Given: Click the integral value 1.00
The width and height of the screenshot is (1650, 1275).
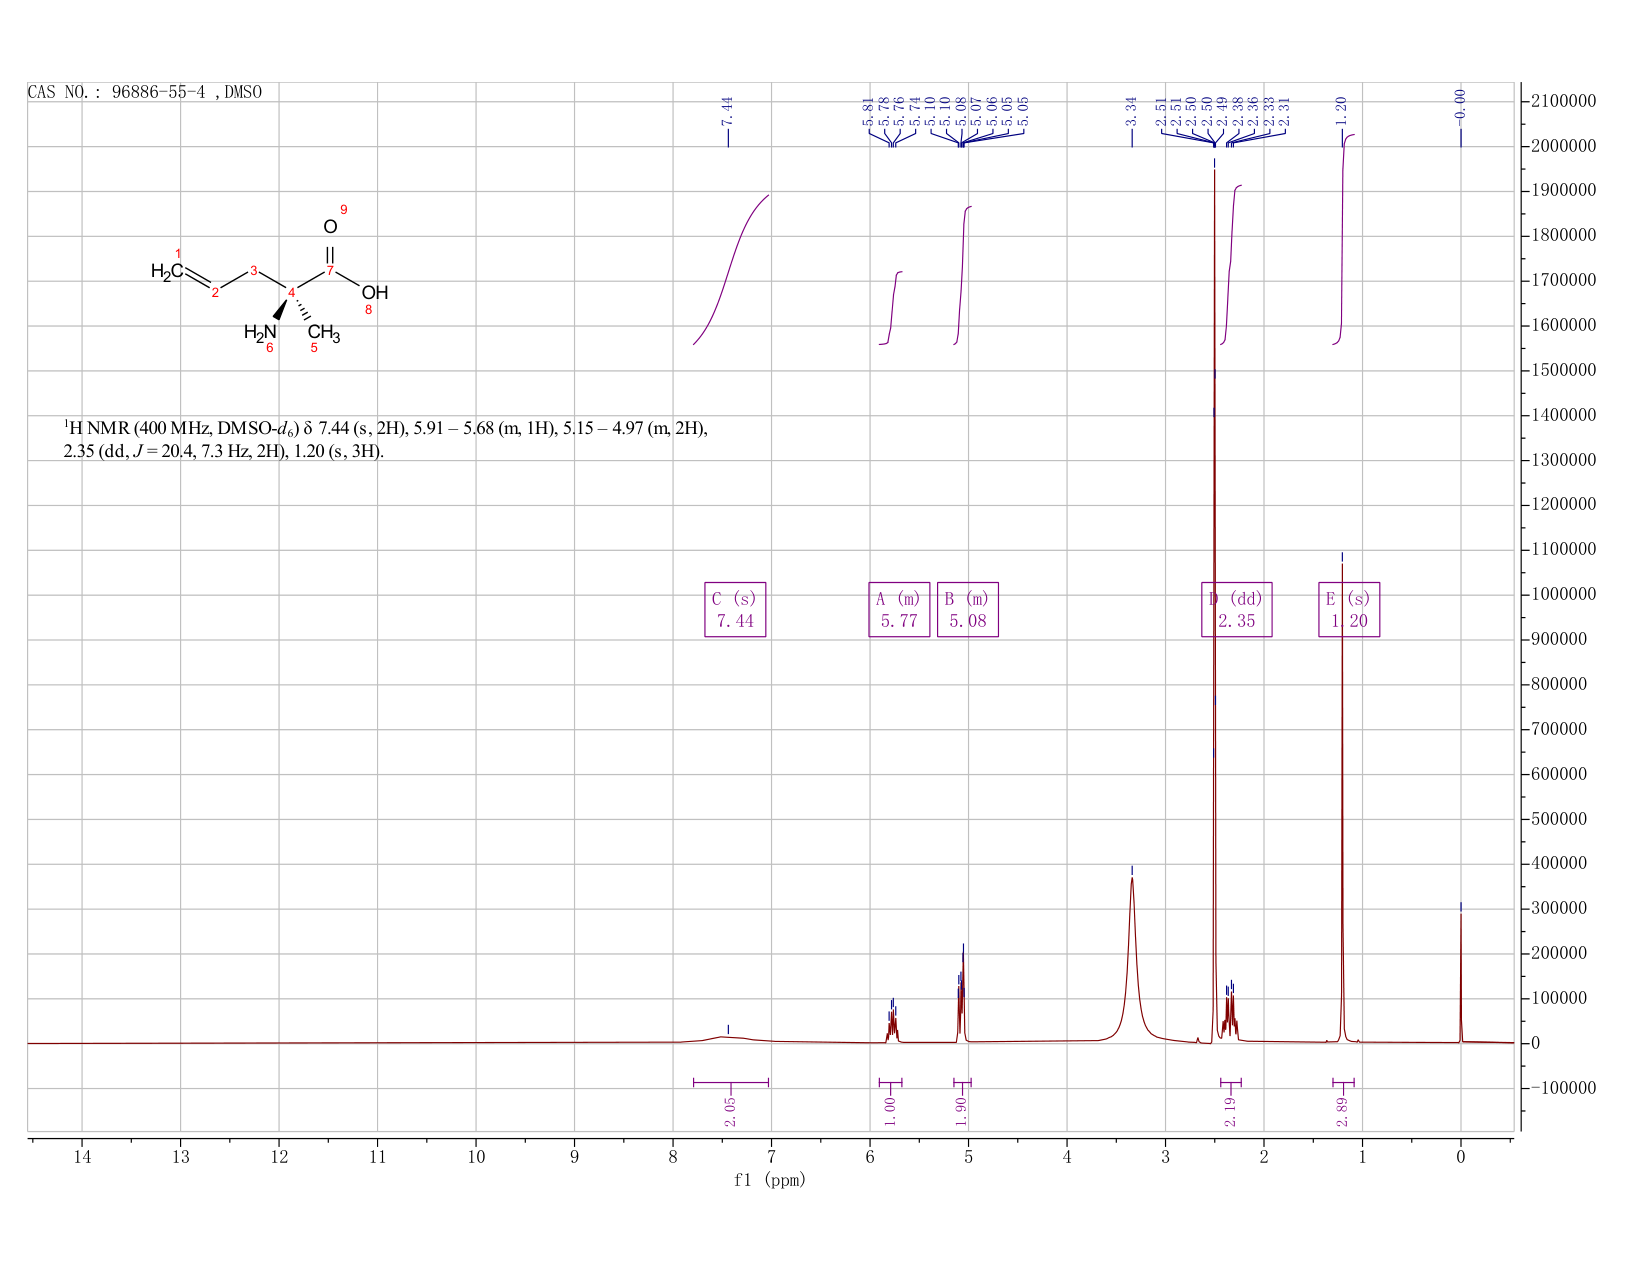Looking at the screenshot, I should [890, 1111].
